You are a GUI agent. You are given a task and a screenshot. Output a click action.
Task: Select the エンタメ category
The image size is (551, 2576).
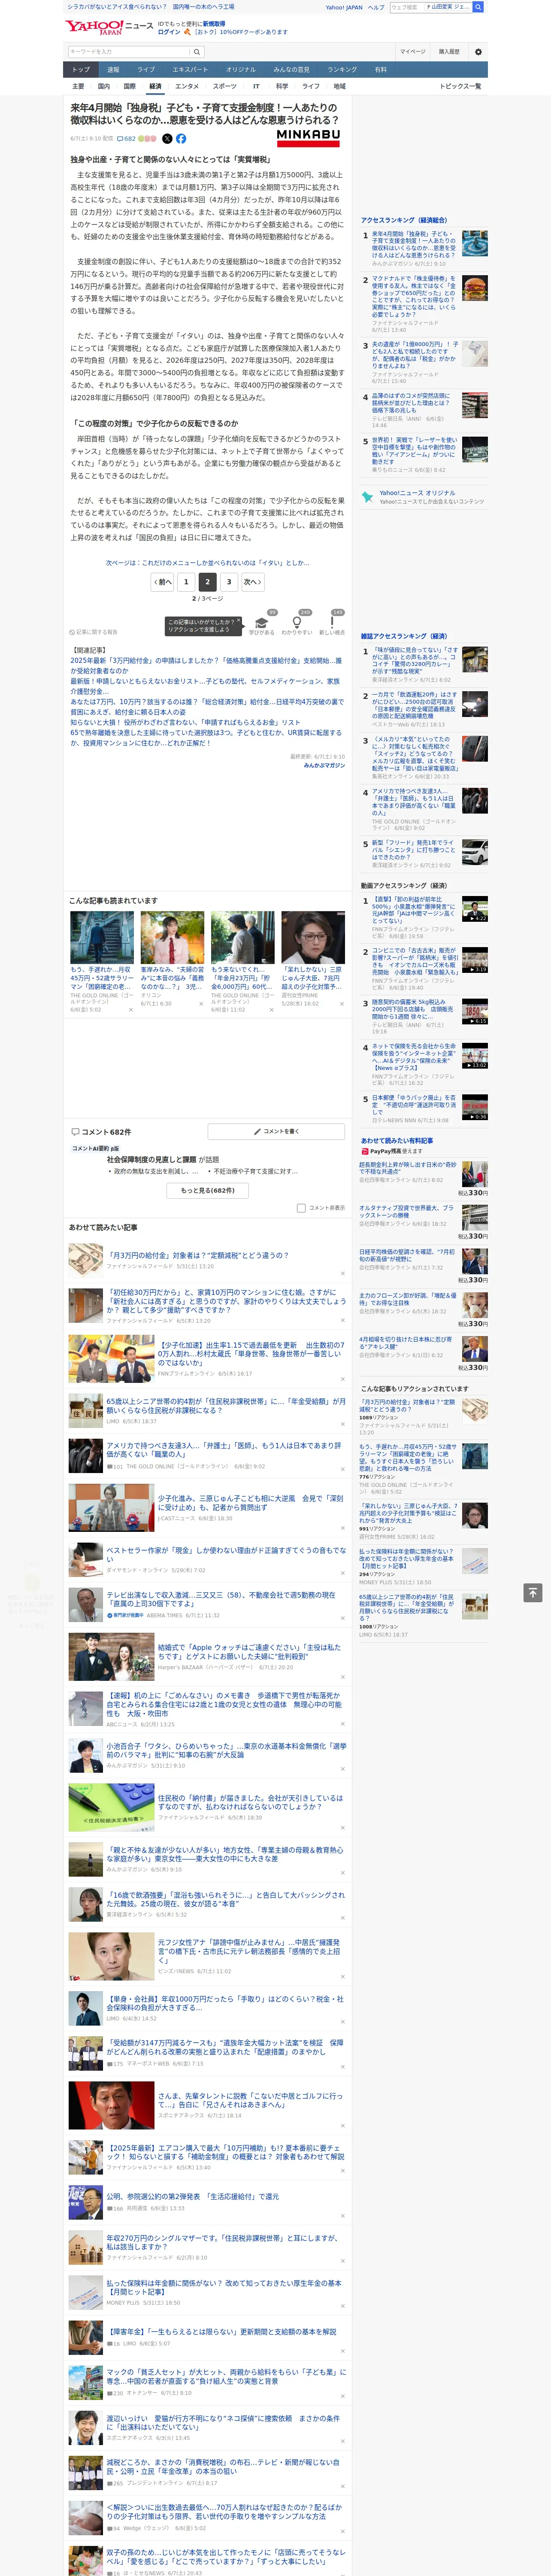pos(187,86)
